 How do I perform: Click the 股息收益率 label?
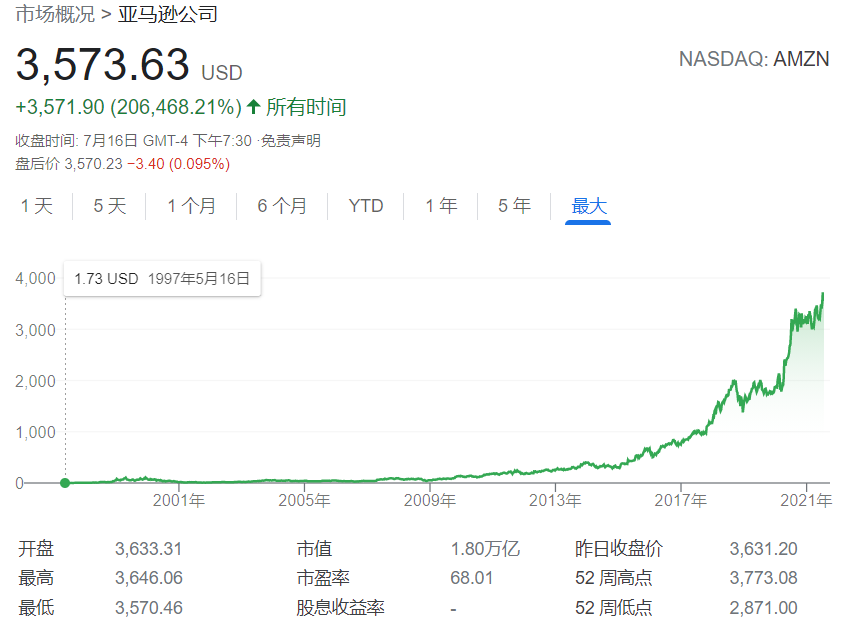[x=341, y=608]
